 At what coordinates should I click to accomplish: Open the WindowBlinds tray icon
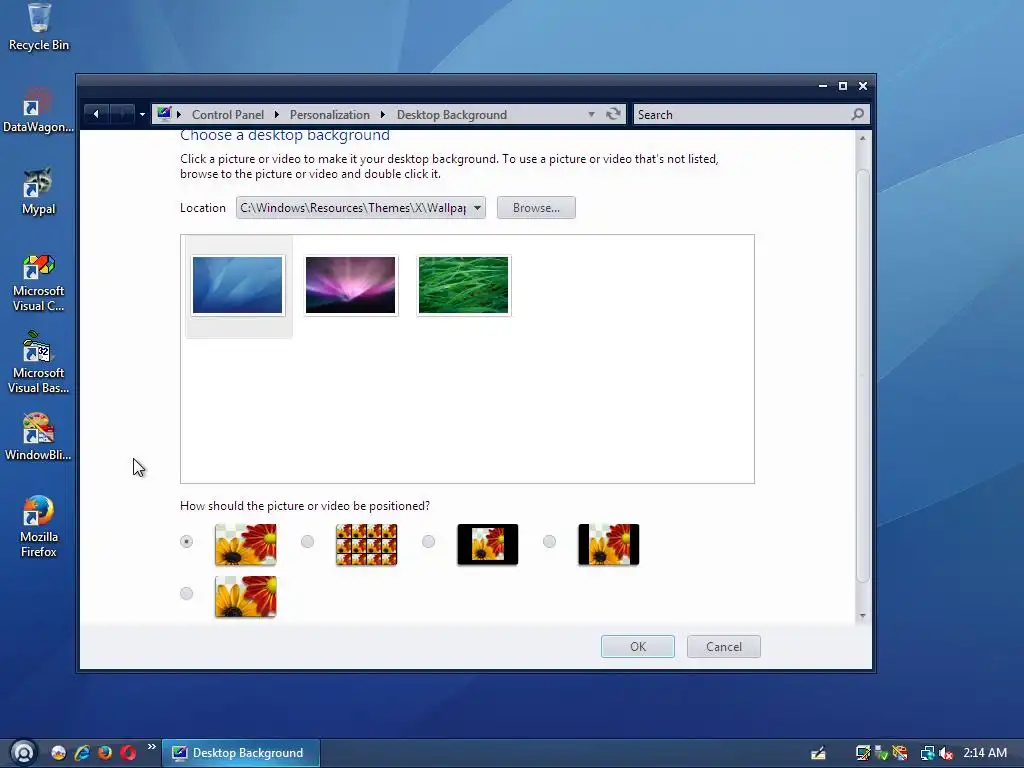[900, 753]
